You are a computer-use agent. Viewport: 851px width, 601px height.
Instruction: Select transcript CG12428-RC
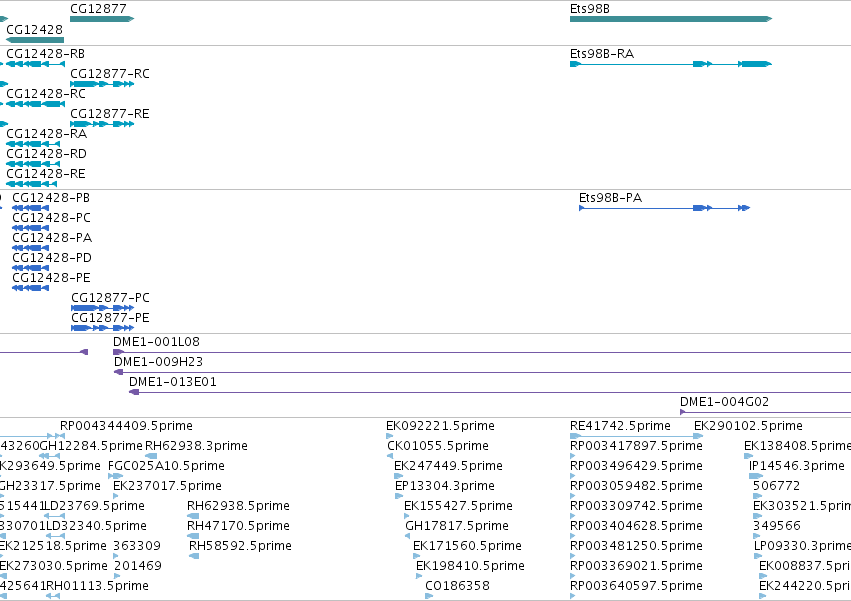coord(46,94)
